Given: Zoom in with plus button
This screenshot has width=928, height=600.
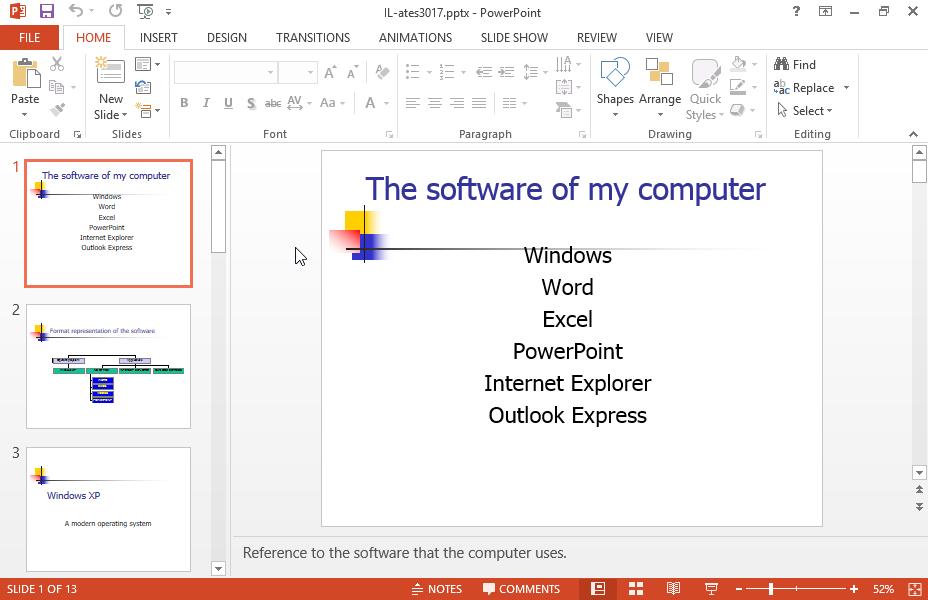Looking at the screenshot, I should coord(853,589).
